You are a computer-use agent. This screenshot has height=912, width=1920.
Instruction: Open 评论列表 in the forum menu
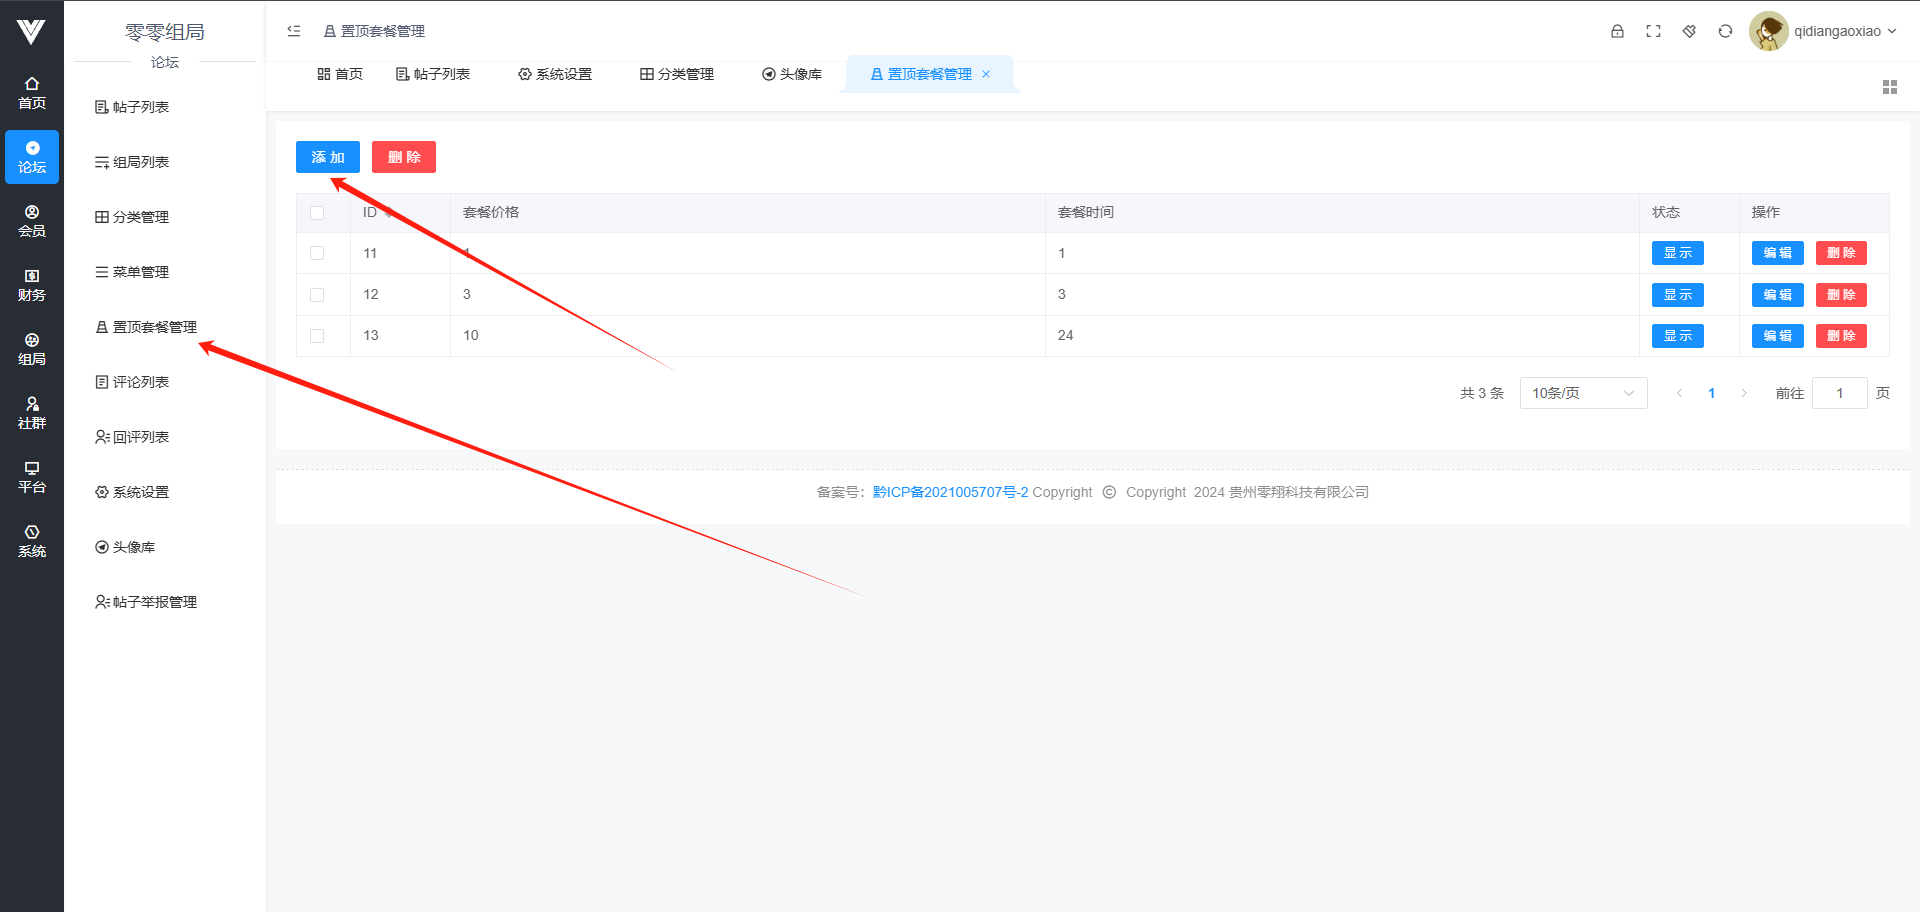coord(140,382)
